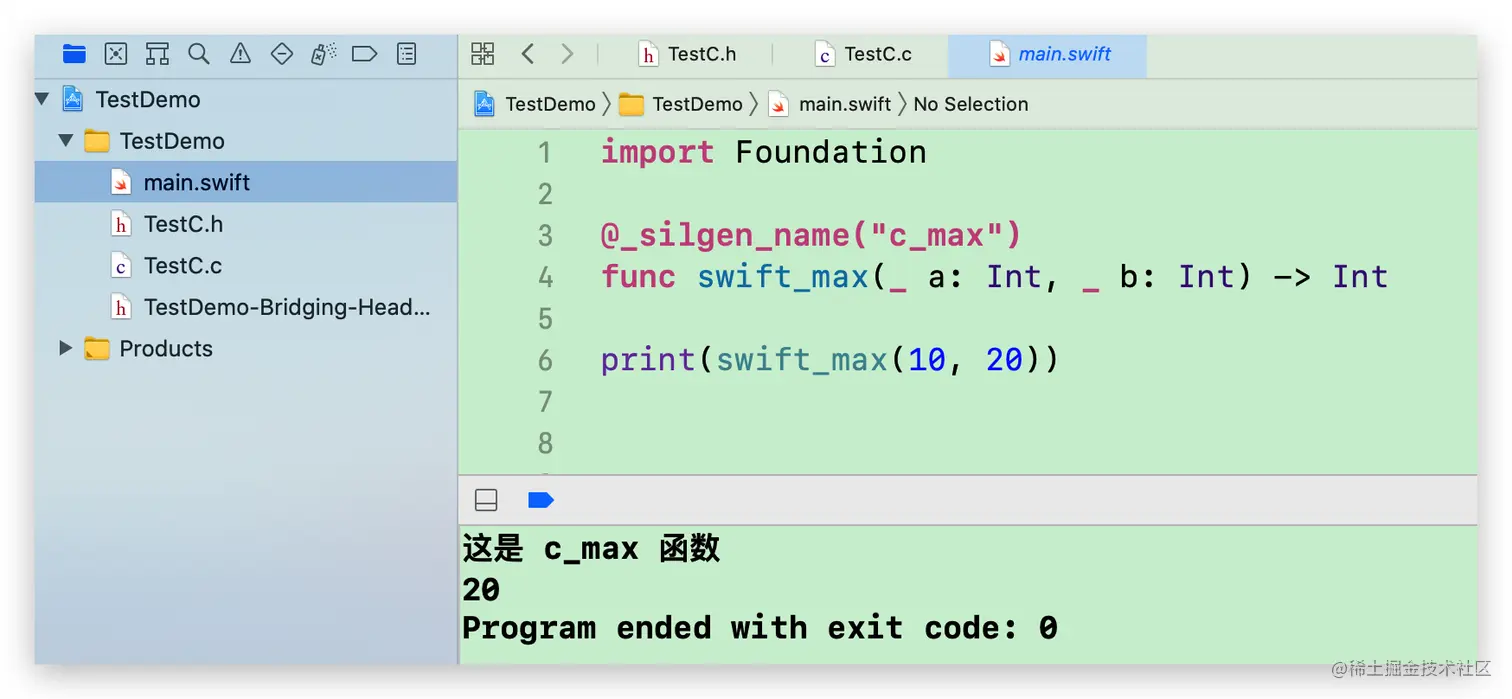
Task: Open the Report navigator icon
Action: point(407,54)
